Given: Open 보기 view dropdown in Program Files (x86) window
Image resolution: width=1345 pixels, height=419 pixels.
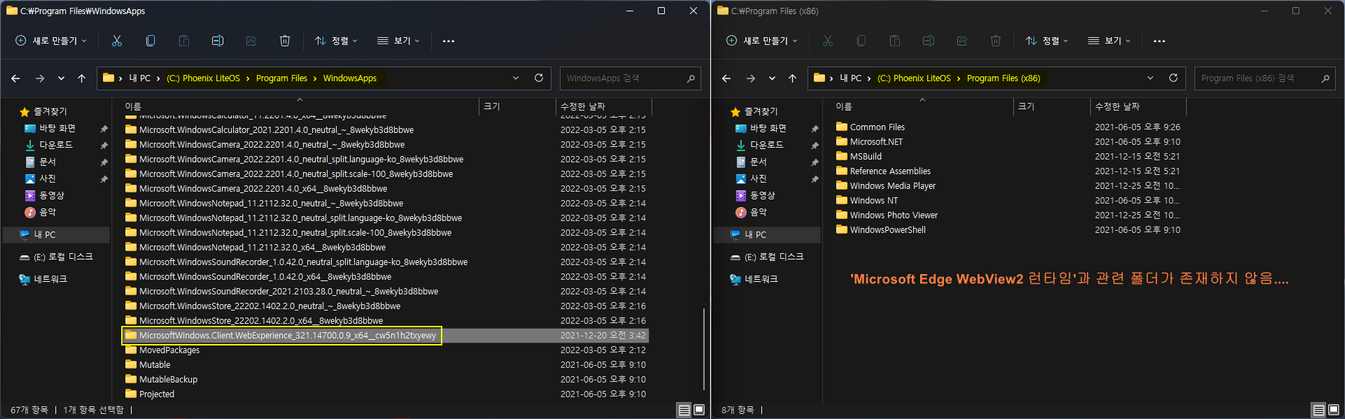Looking at the screenshot, I should pos(1110,41).
